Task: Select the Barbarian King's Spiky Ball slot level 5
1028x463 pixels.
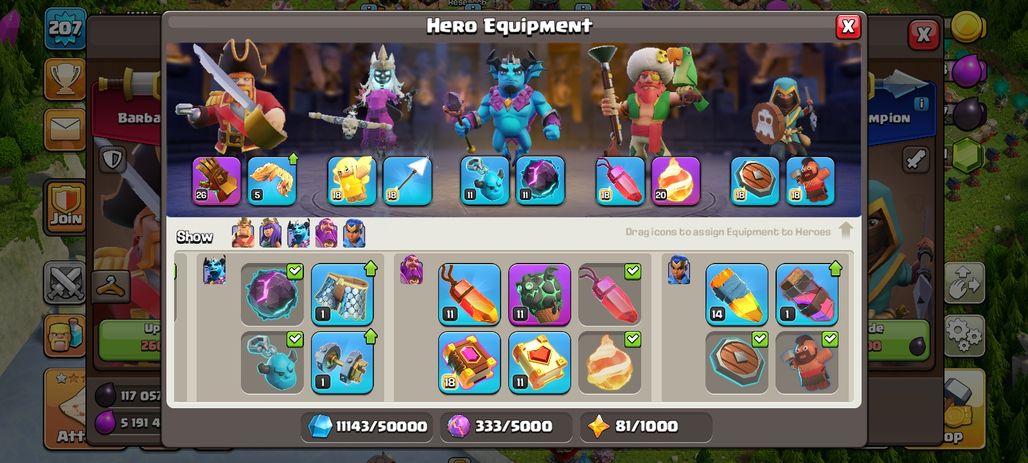Action: pyautogui.click(x=271, y=180)
